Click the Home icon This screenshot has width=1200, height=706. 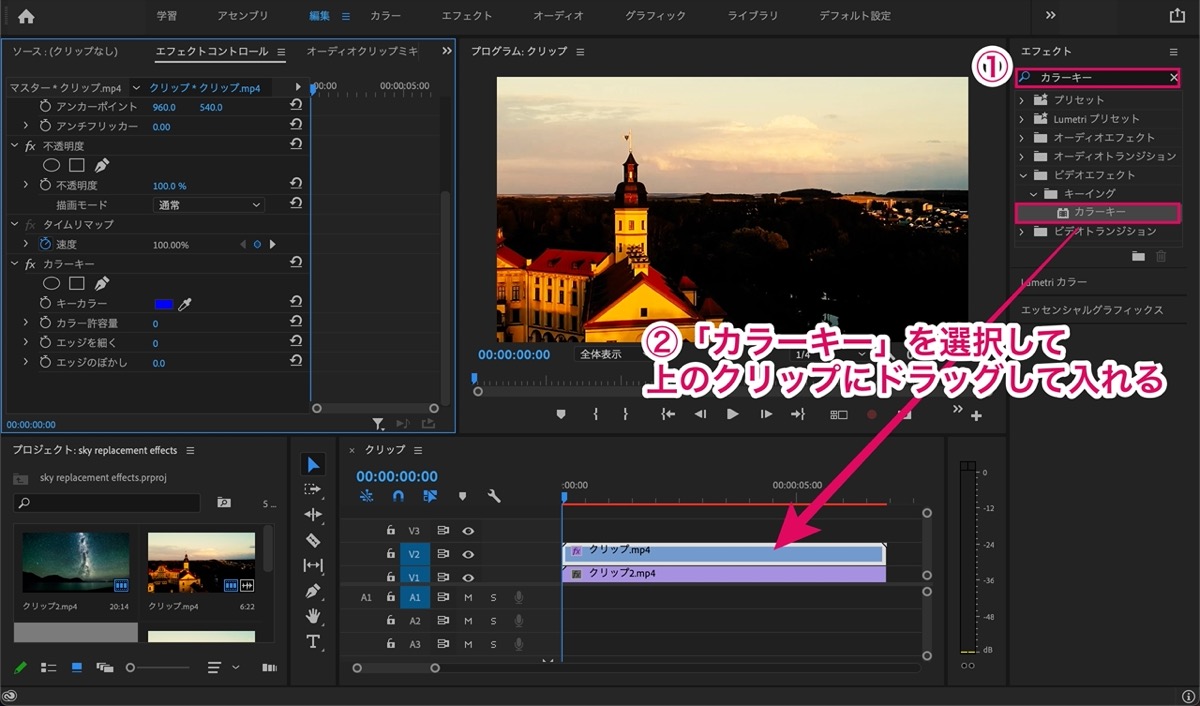point(26,16)
